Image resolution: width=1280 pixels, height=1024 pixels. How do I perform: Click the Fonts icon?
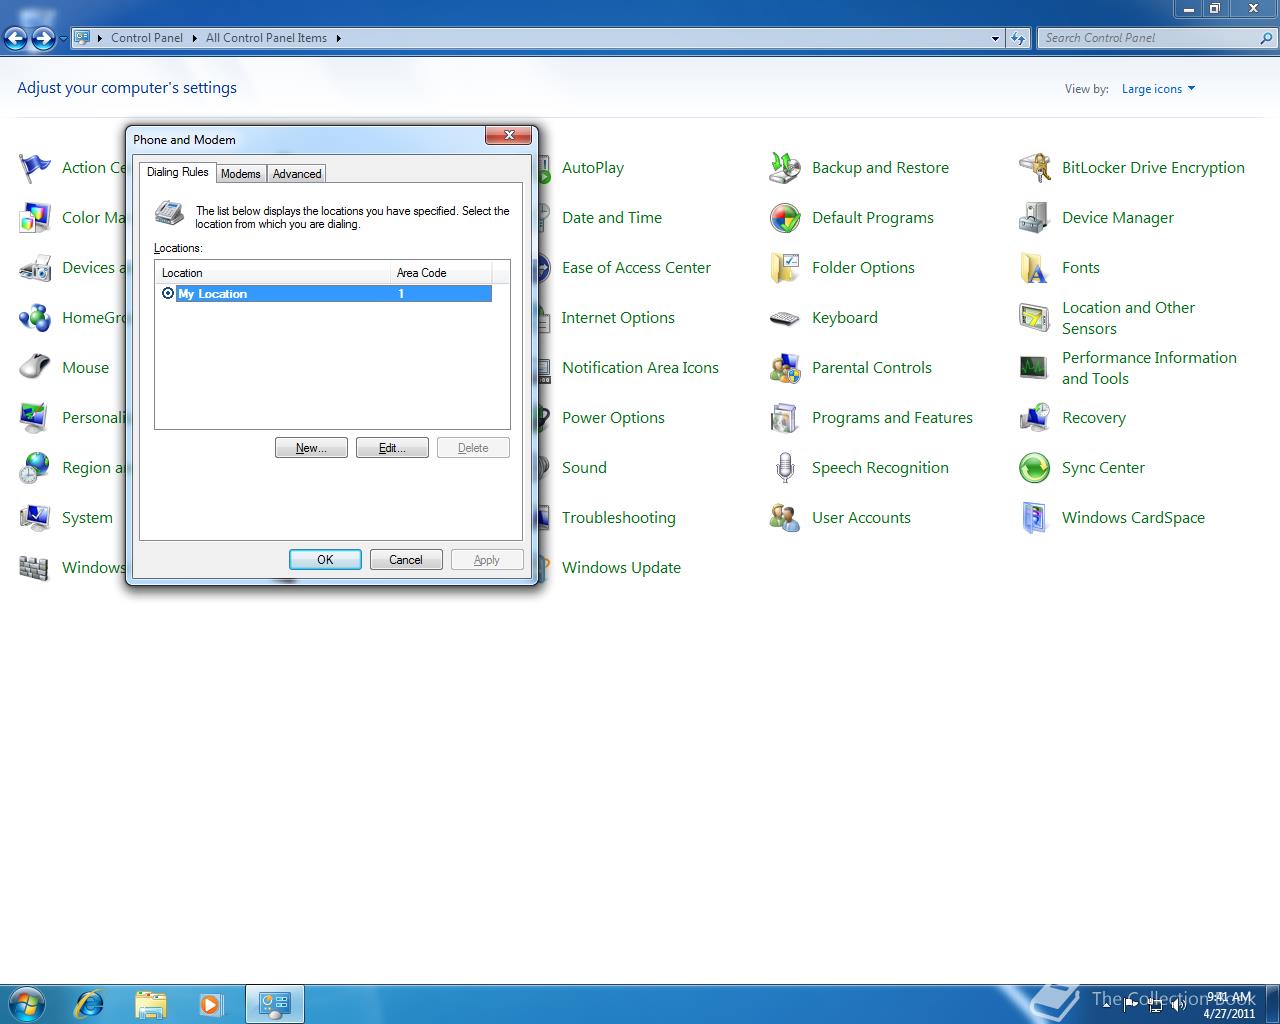point(1035,268)
